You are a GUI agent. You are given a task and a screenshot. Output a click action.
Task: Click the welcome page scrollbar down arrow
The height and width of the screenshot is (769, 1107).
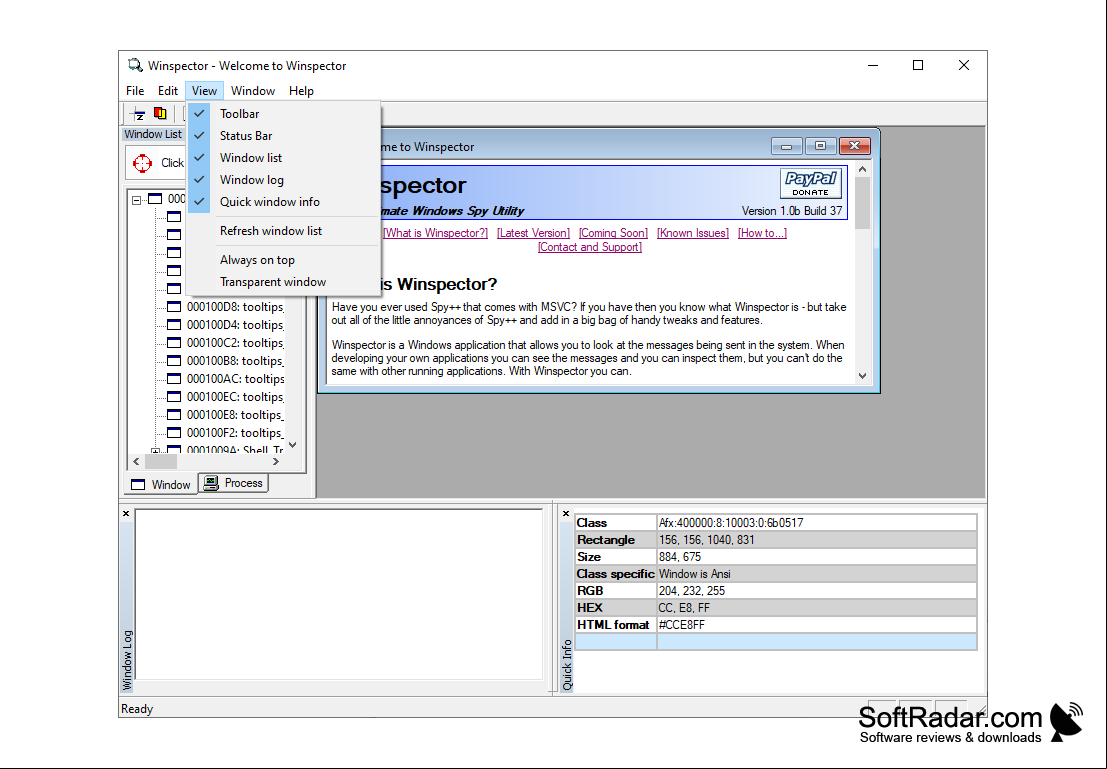(862, 376)
